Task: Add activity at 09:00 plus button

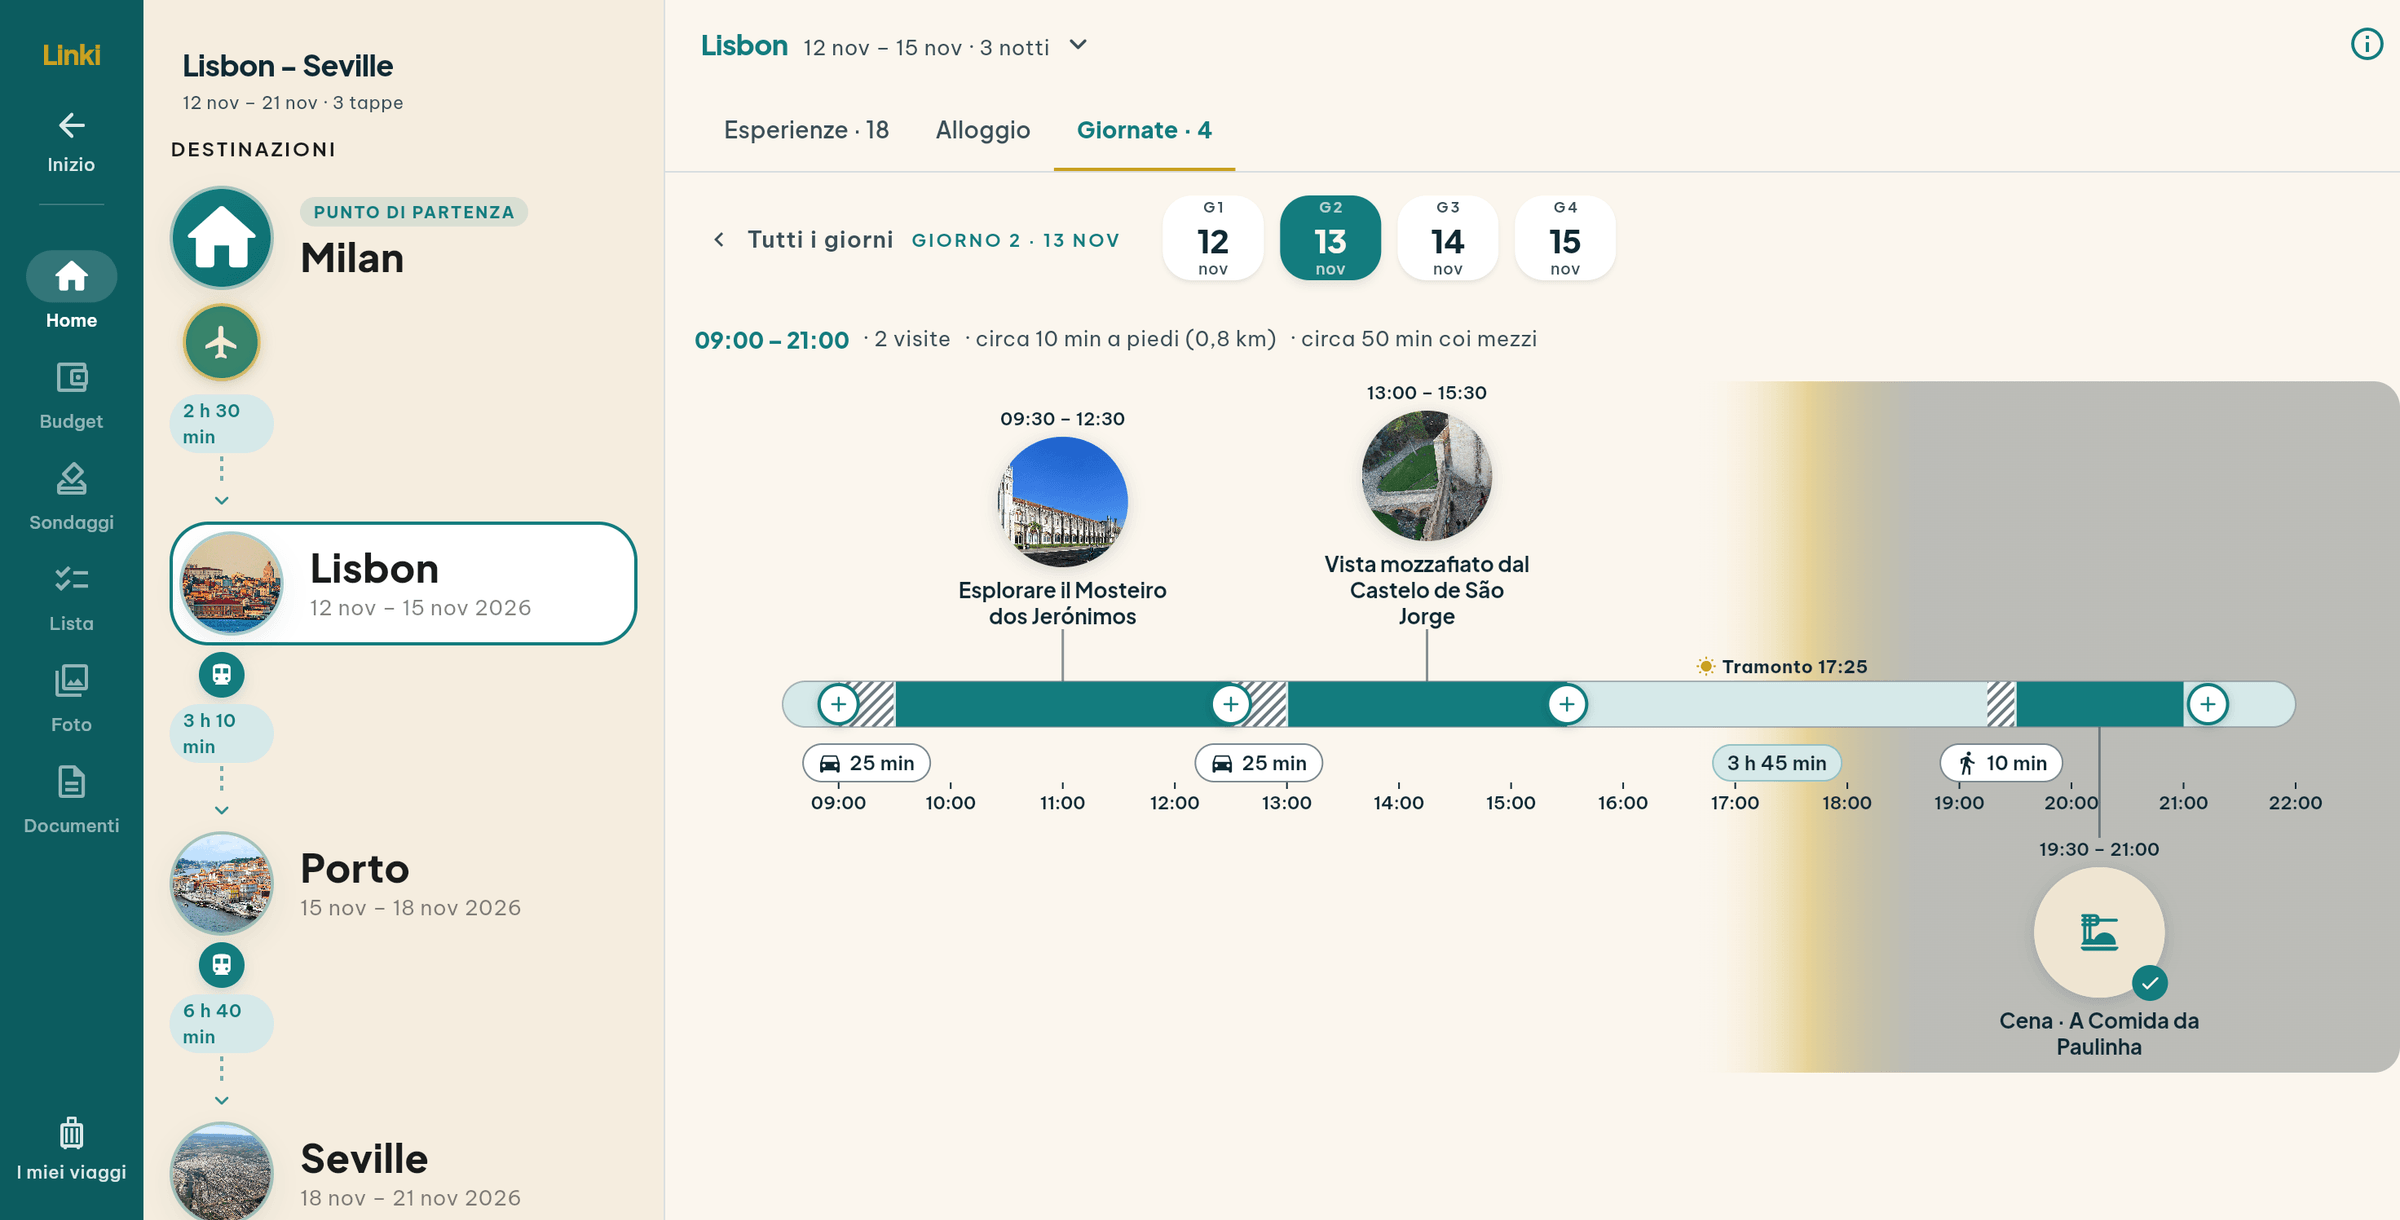Action: pos(838,704)
